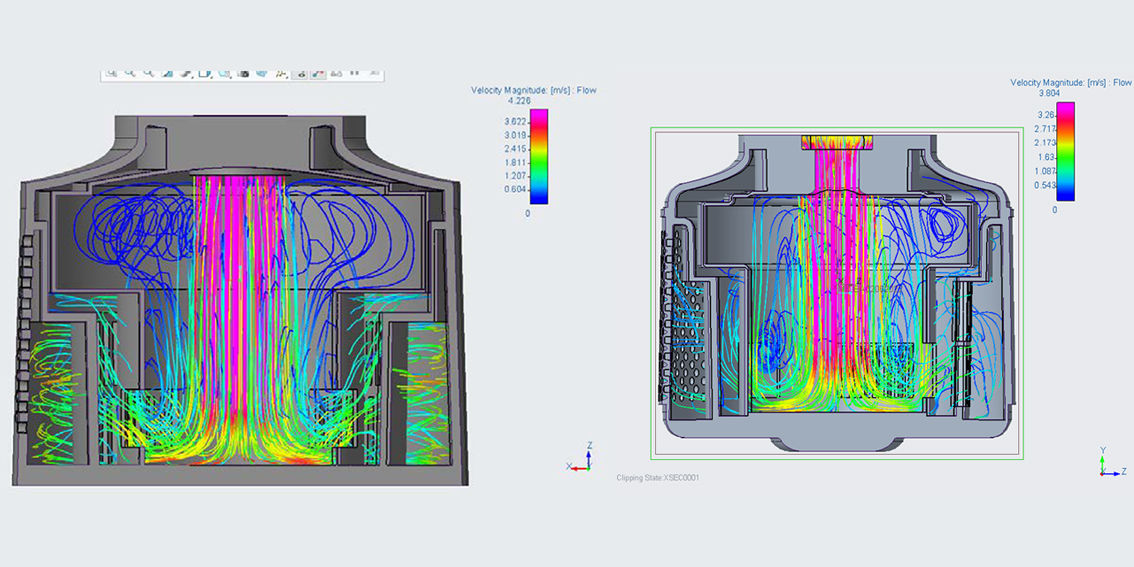Click the zoom in magnifier toolbar icon
This screenshot has height=567, width=1134.
[130, 74]
